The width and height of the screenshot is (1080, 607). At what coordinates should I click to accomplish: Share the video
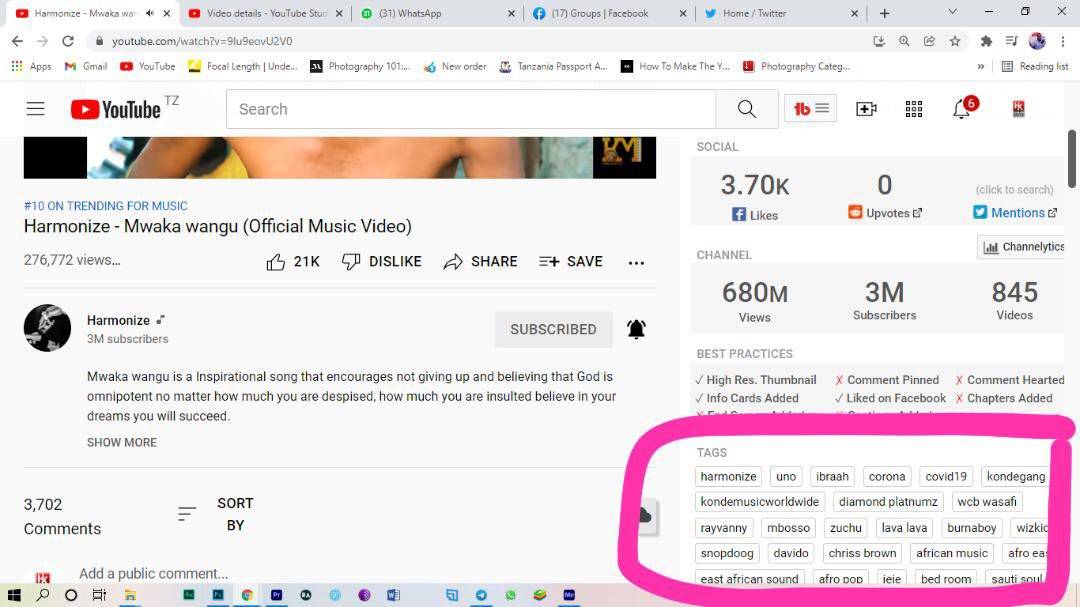pos(481,262)
